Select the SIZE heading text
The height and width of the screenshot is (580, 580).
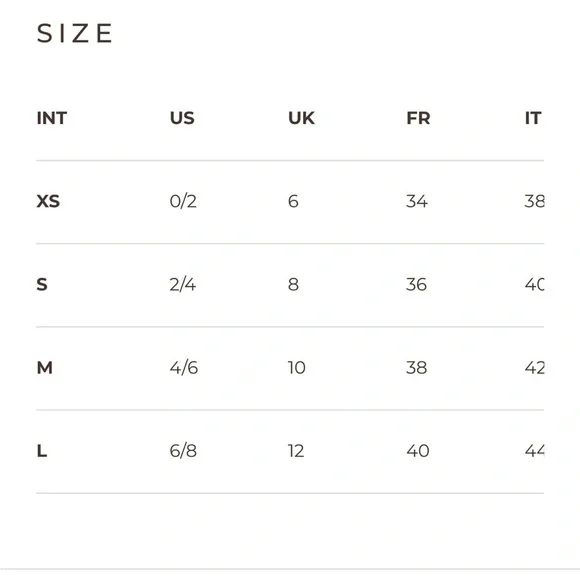[x=74, y=33]
